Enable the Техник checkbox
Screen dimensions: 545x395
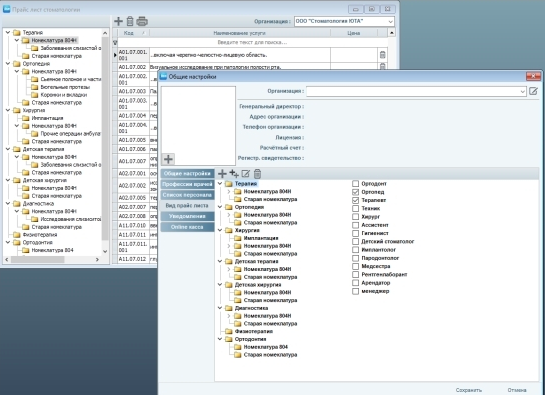(355, 208)
